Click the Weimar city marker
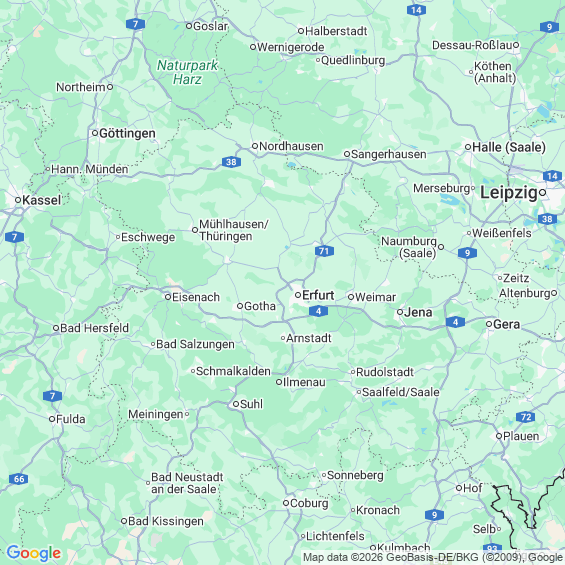The width and height of the screenshot is (565, 565). 351,297
